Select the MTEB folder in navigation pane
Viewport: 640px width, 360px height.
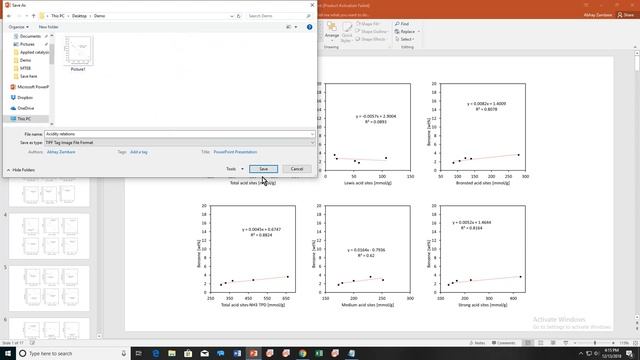point(25,68)
